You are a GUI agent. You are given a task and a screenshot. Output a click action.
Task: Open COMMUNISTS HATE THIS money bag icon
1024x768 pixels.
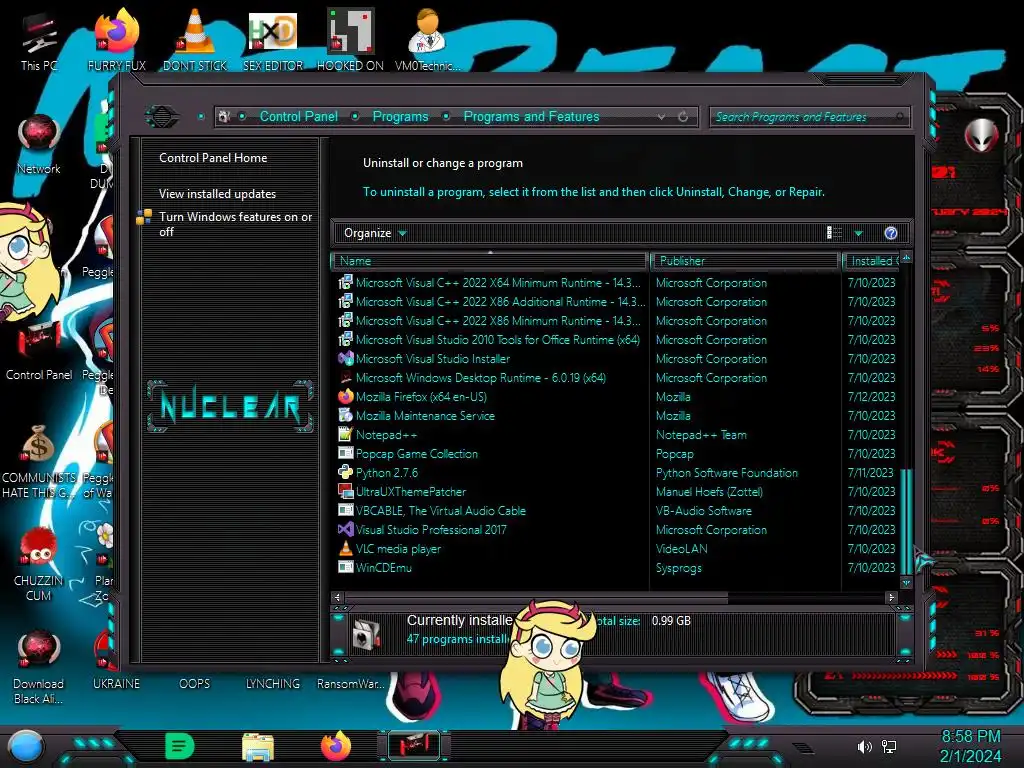39,461
